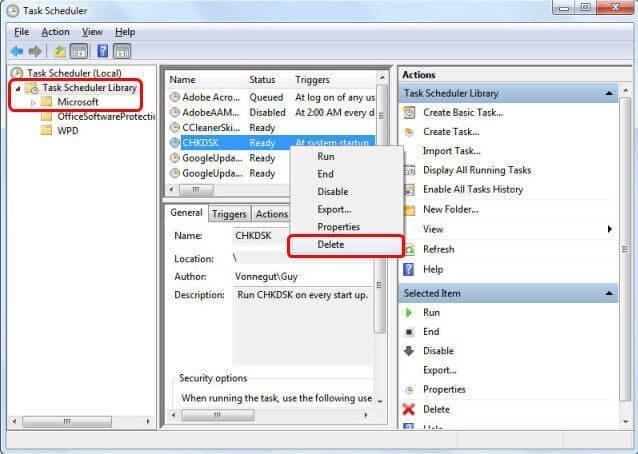Click Create Basic Task... in Actions pane
638x454 pixels.
coord(463,113)
